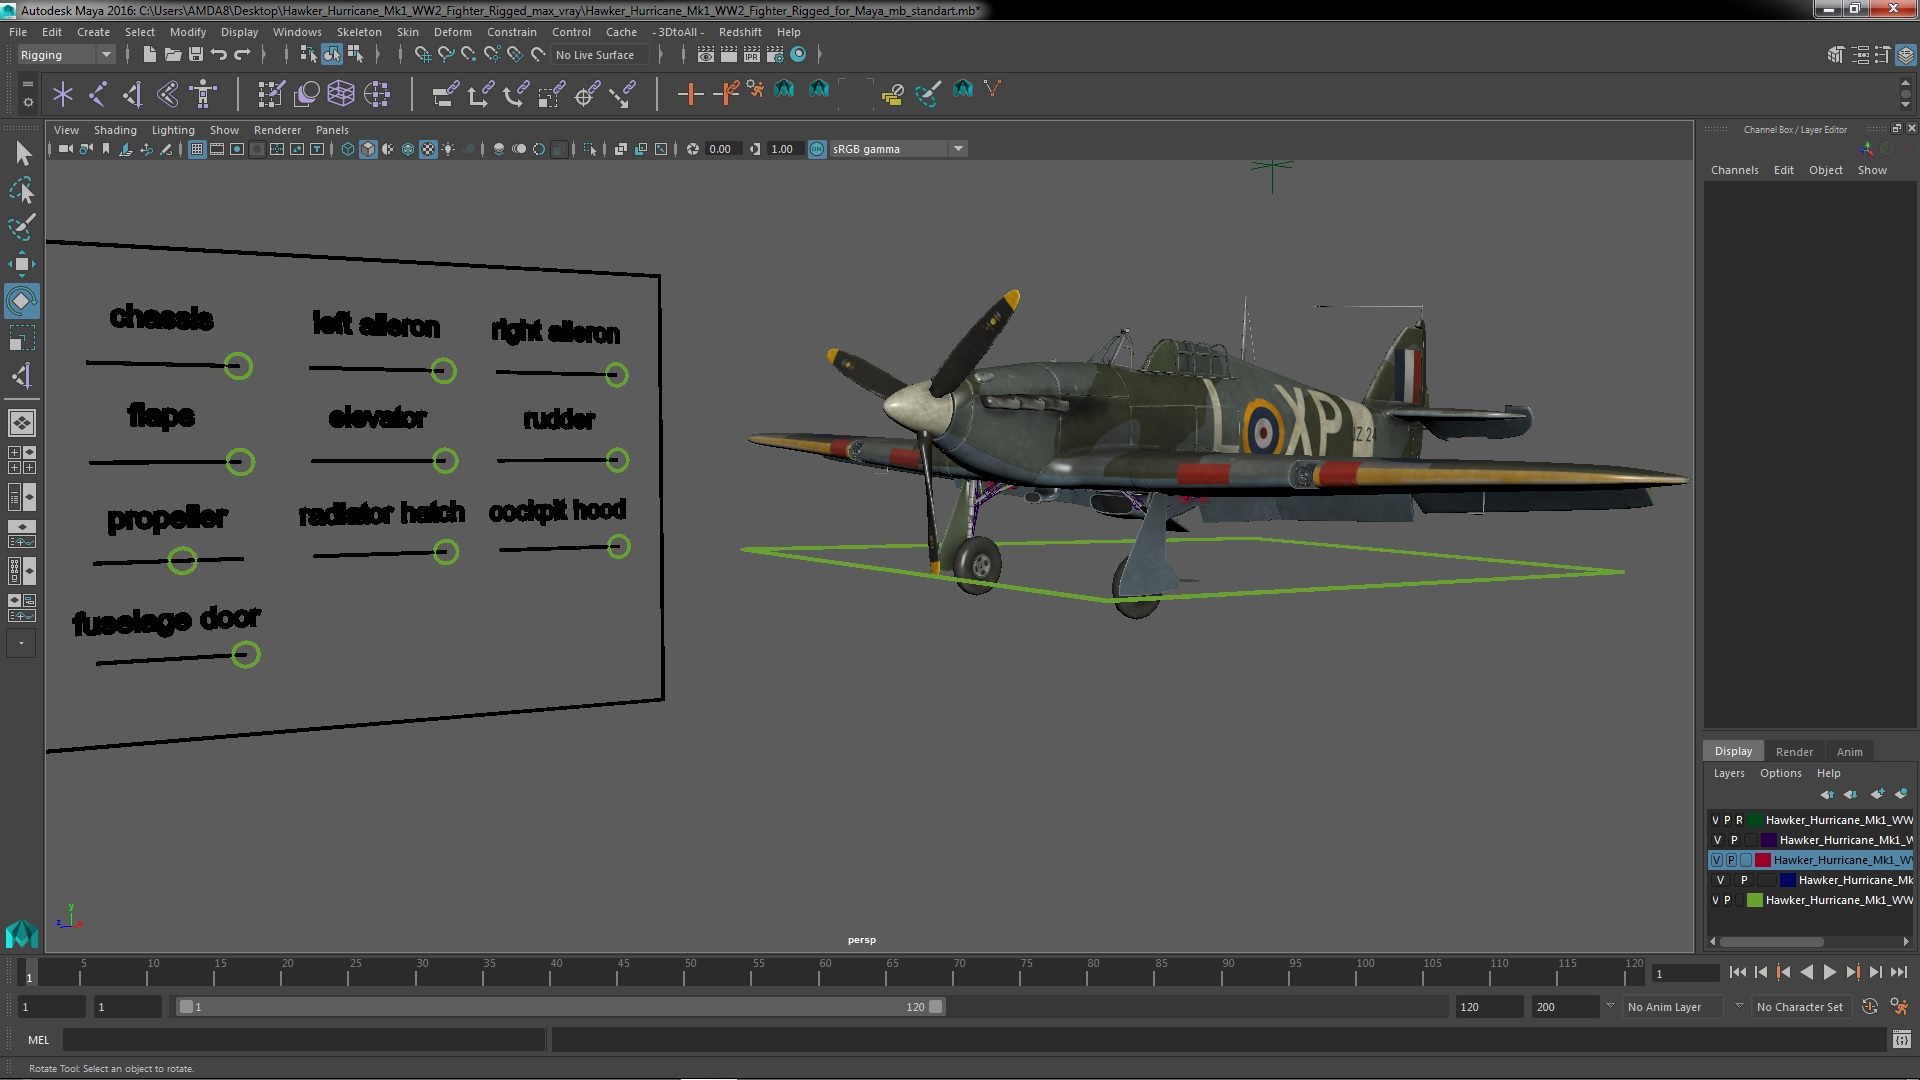Click the red layer color swatch
This screenshot has height=1080, width=1920.
click(1763, 860)
